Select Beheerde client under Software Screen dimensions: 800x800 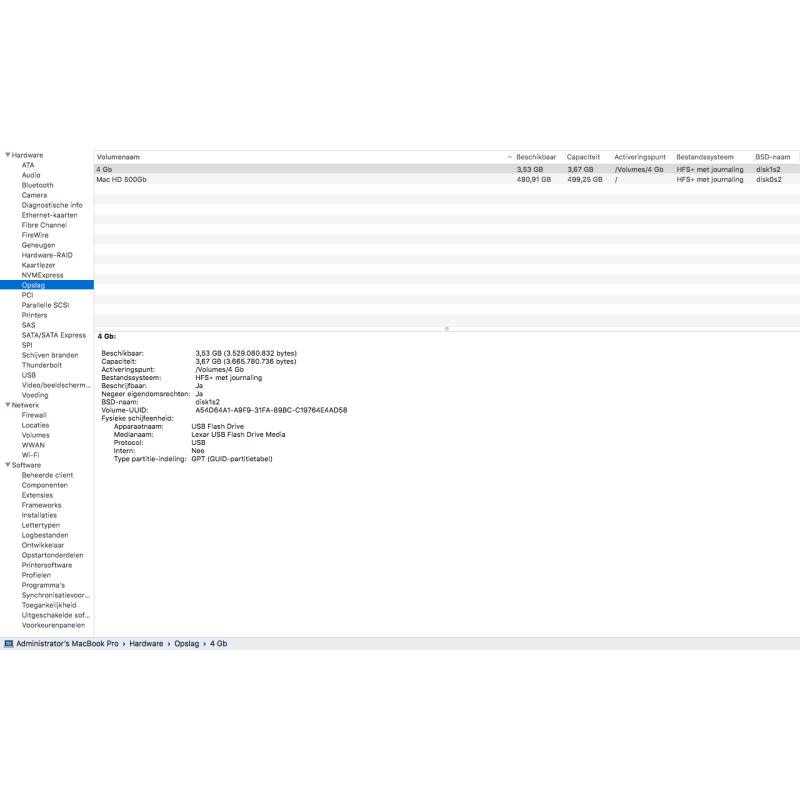[47, 475]
